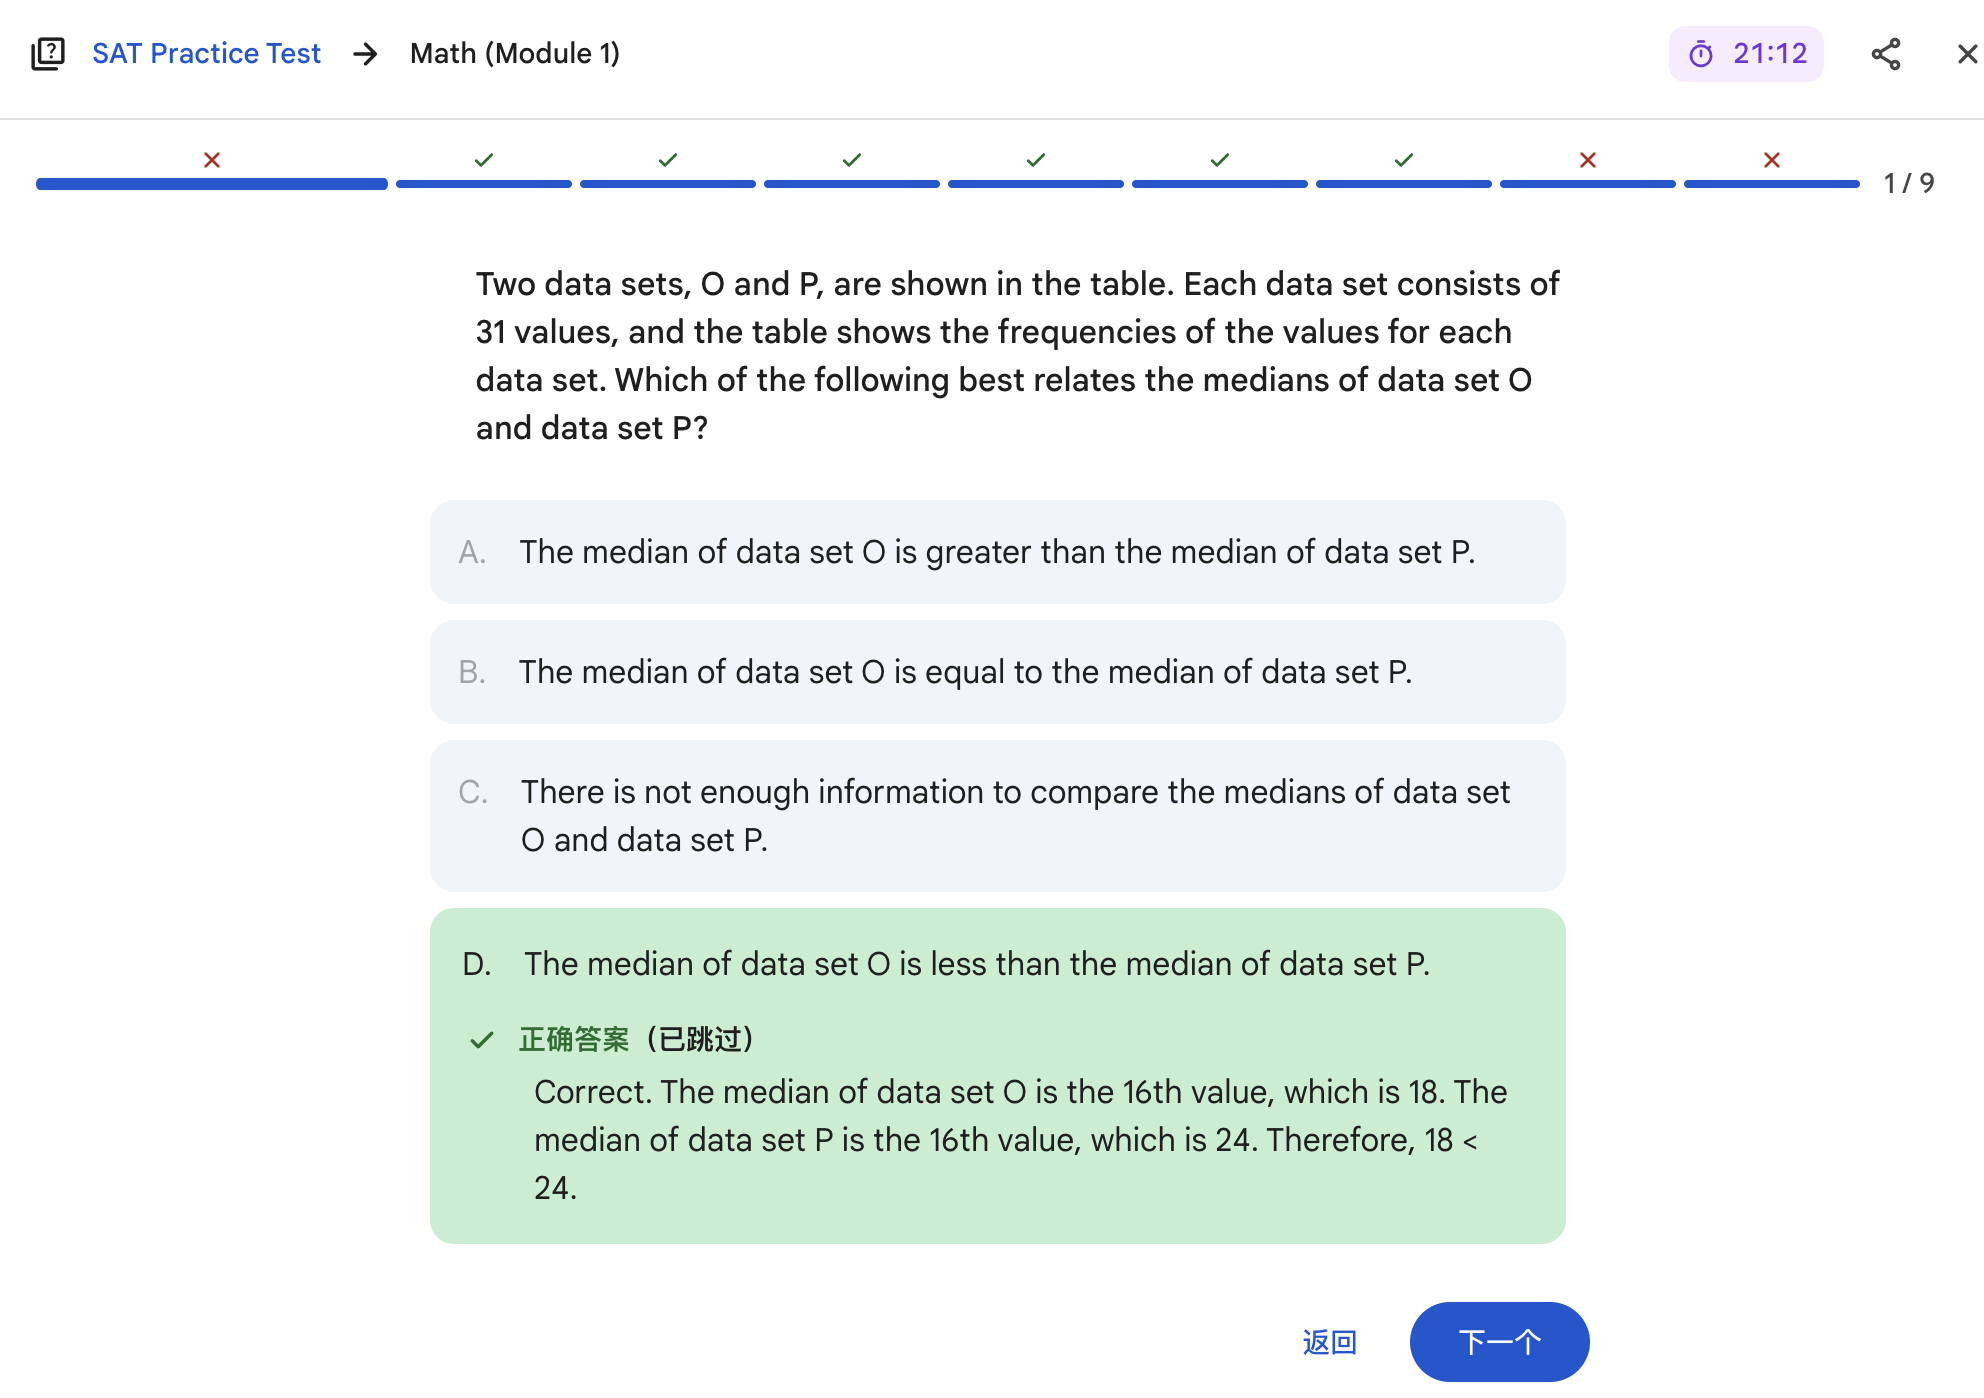This screenshot has width=1984, height=1398.
Task: Click the share icon
Action: click(1885, 54)
